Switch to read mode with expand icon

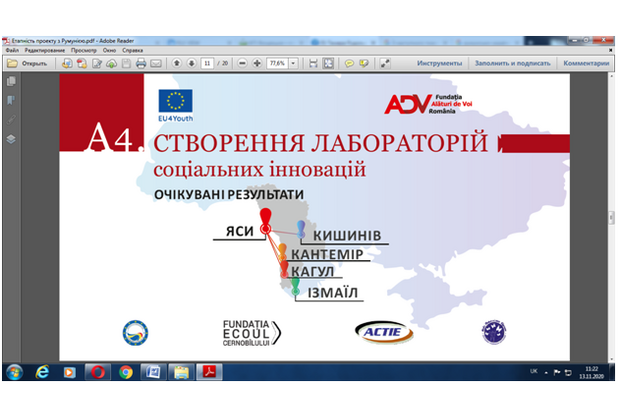[385, 63]
